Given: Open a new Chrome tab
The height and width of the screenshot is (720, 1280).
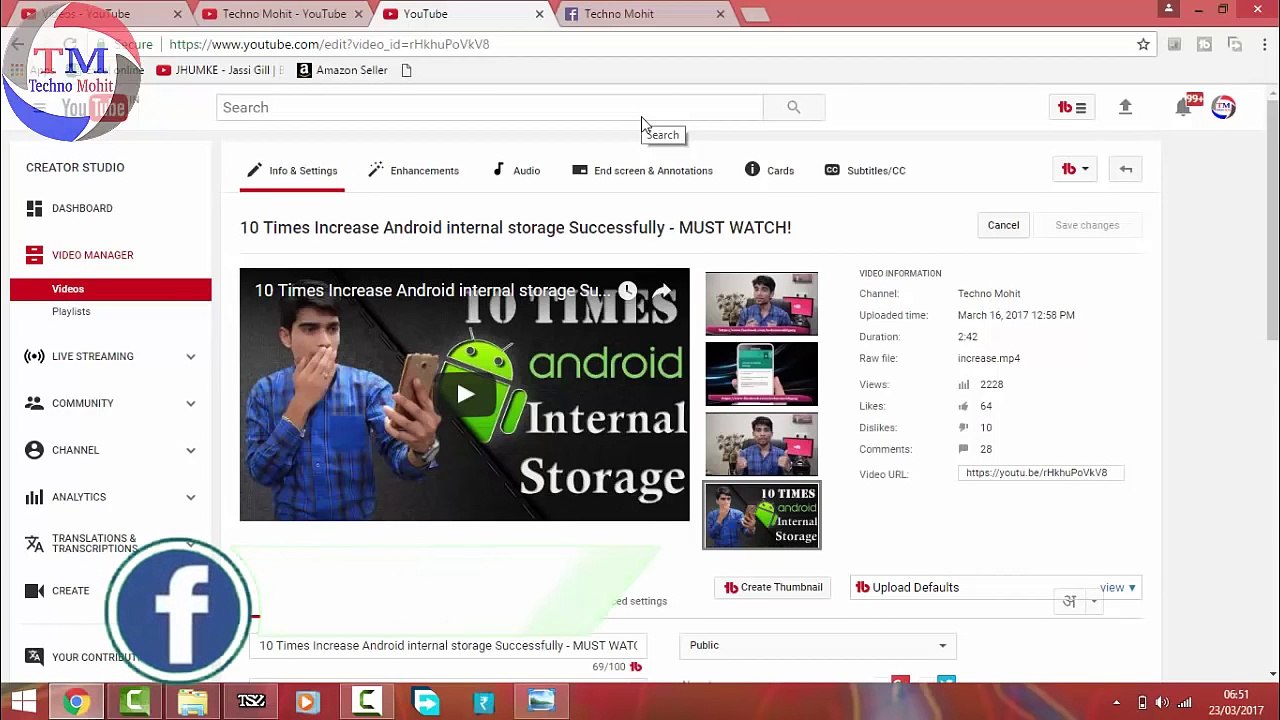Looking at the screenshot, I should pos(756,14).
